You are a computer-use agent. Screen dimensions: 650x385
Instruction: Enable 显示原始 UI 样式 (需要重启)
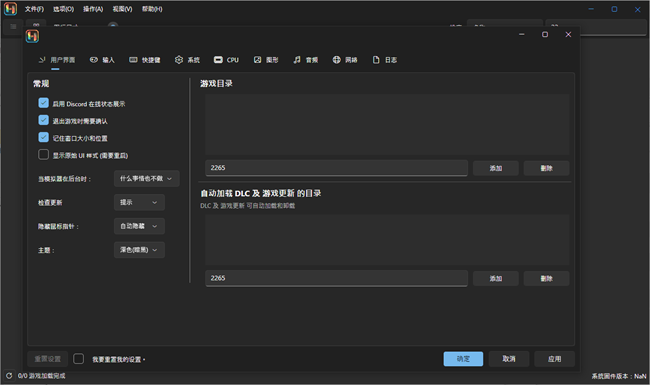(44, 155)
